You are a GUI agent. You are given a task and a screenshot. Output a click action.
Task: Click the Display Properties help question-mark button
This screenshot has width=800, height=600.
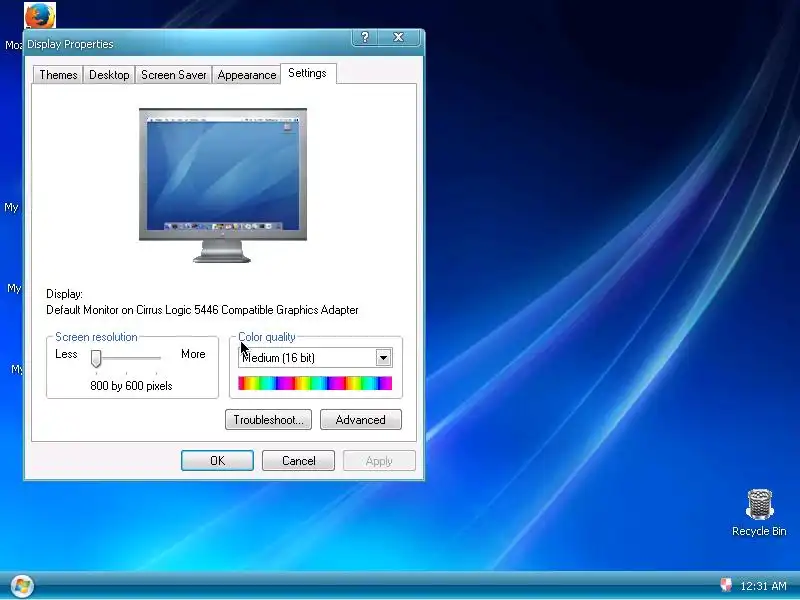point(365,37)
